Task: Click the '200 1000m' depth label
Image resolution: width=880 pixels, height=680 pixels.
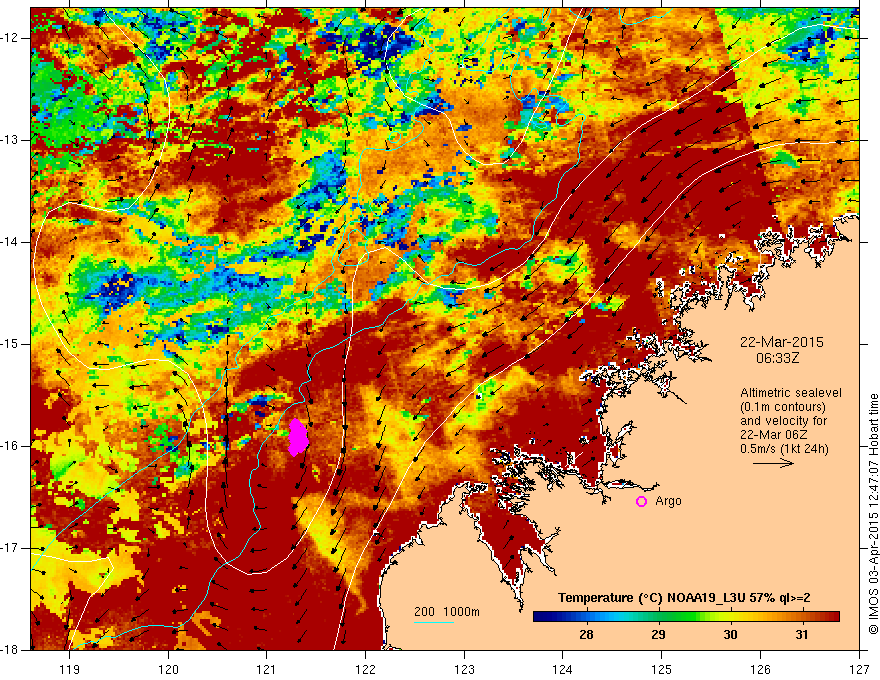Action: point(447,612)
